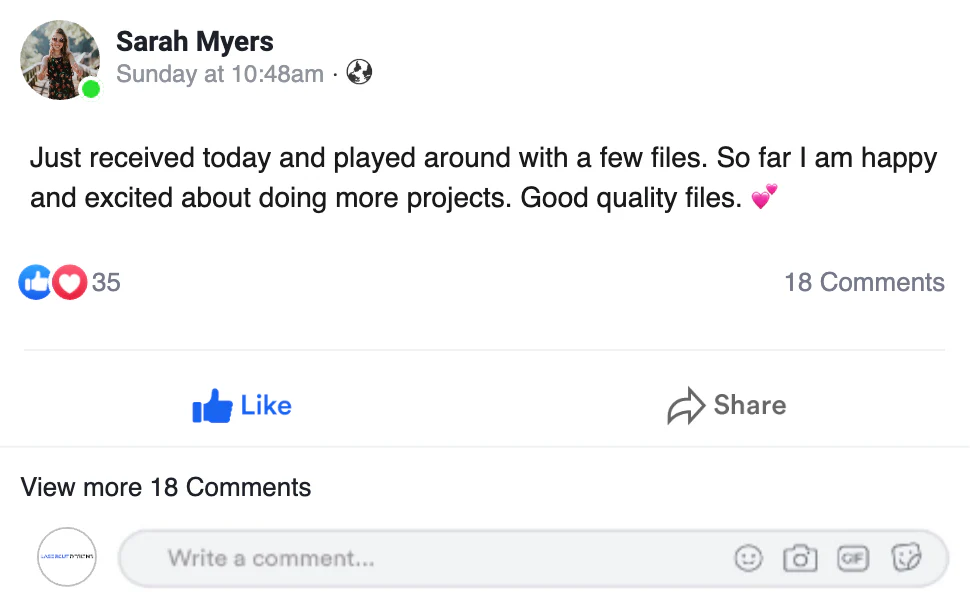970x604 pixels.
Task: Expand View more 18 Comments
Action: (166, 488)
